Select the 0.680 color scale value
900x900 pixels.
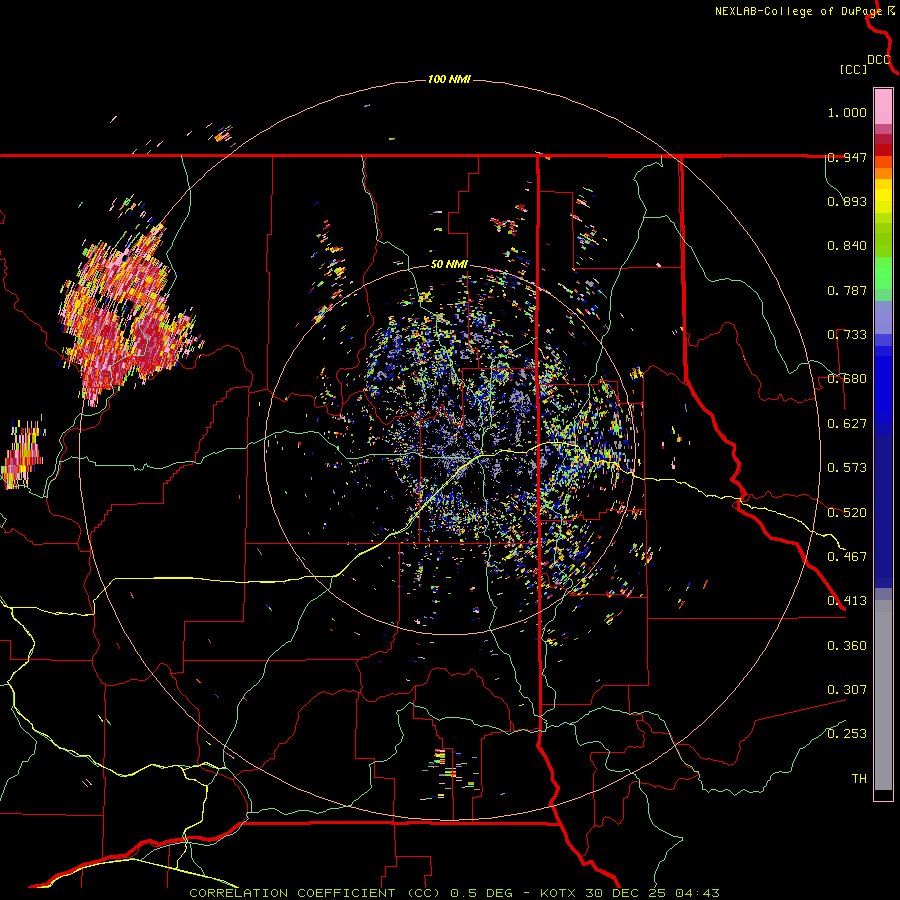(847, 379)
